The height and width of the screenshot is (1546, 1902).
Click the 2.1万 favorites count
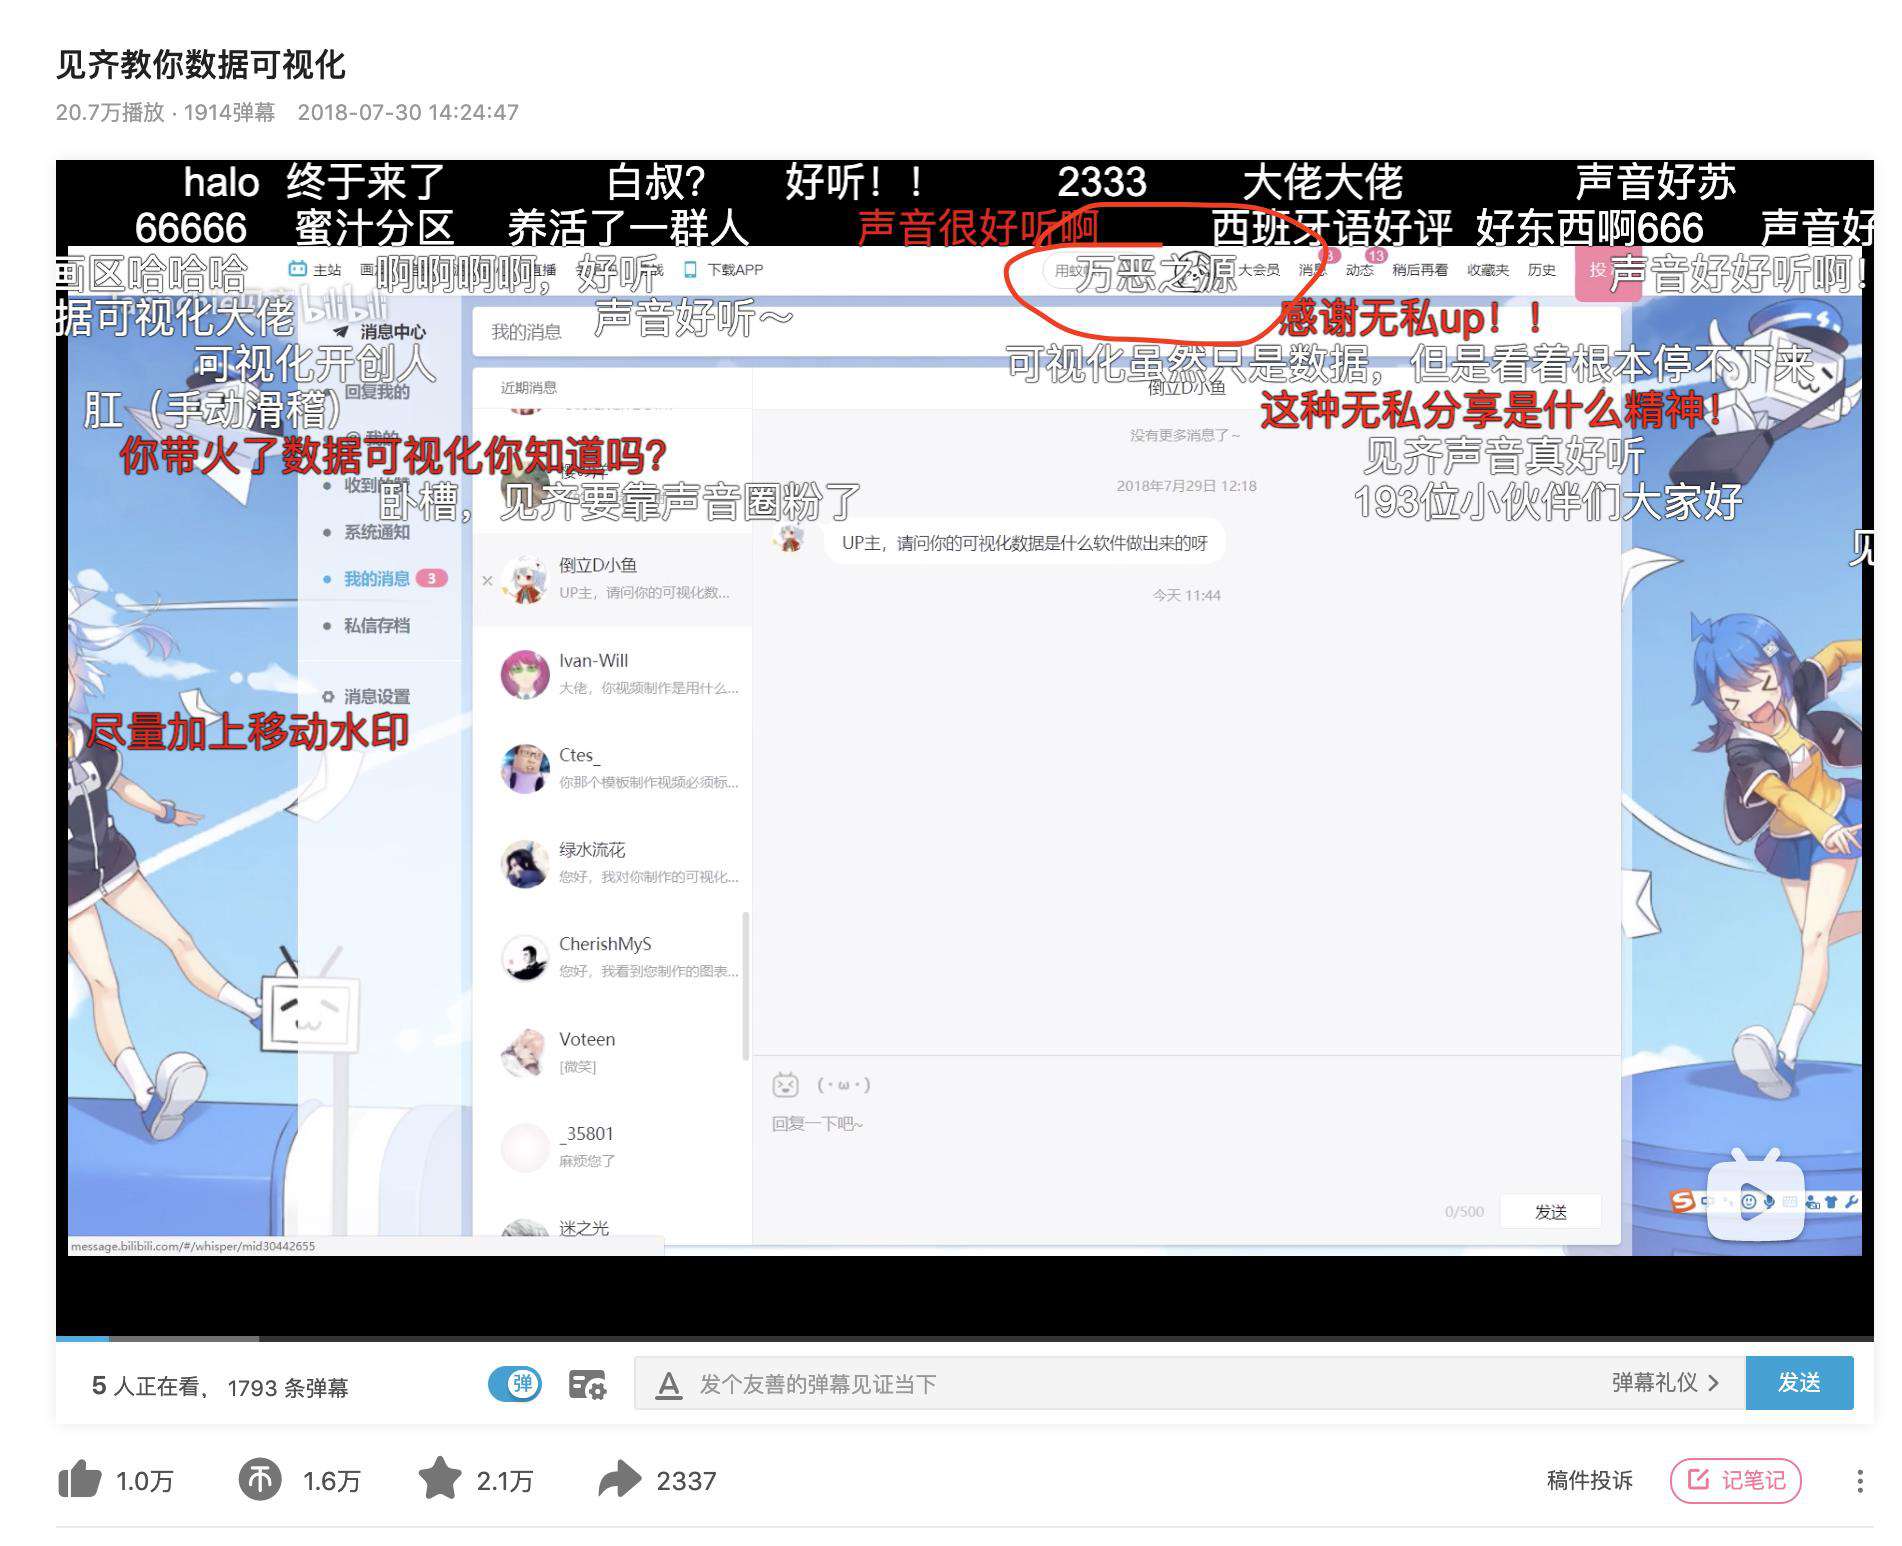(505, 1481)
